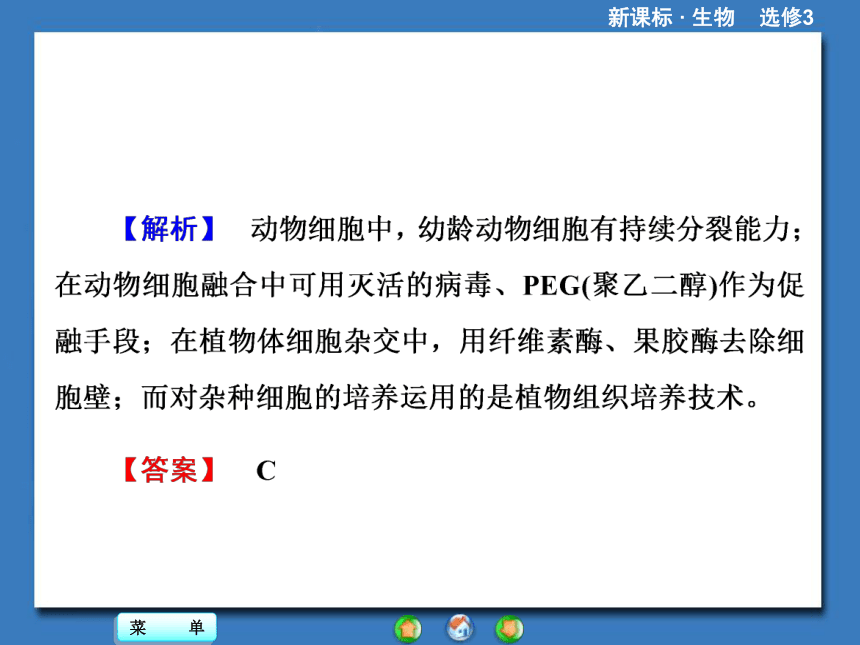The height and width of the screenshot is (645, 860).
Task: Click the header text 选修3
Action: [787, 18]
